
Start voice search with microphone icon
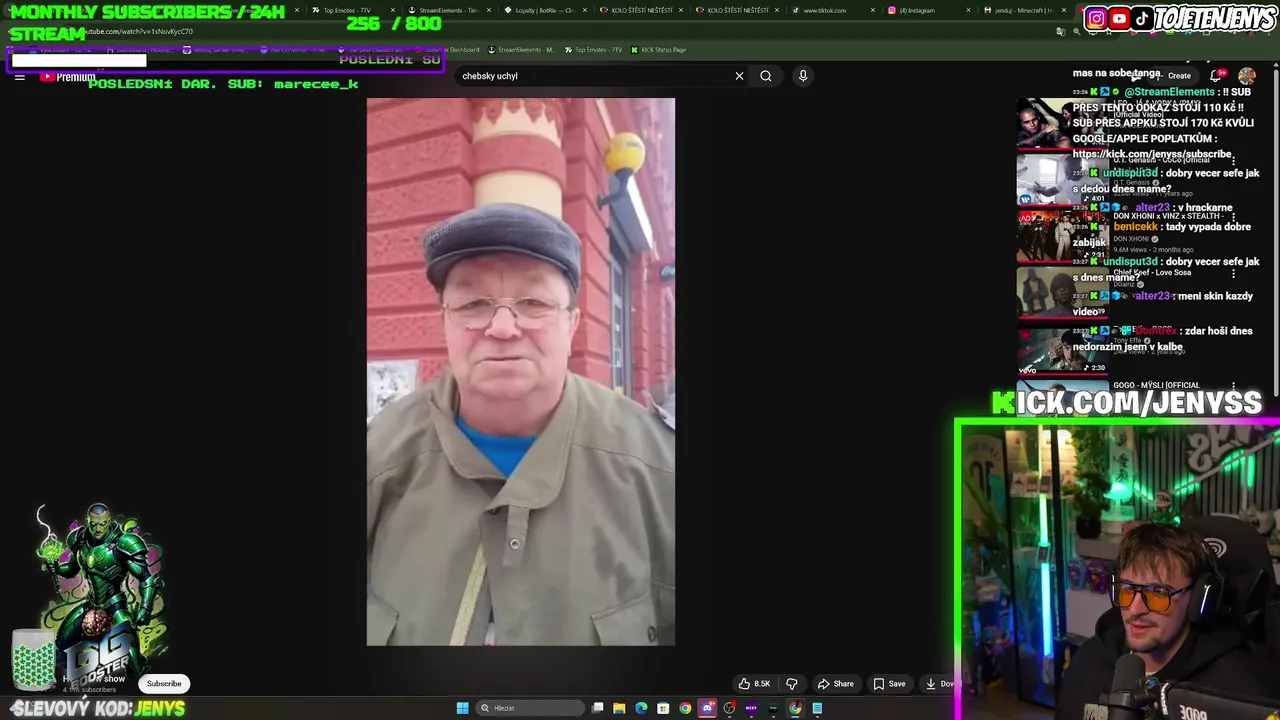tap(803, 76)
